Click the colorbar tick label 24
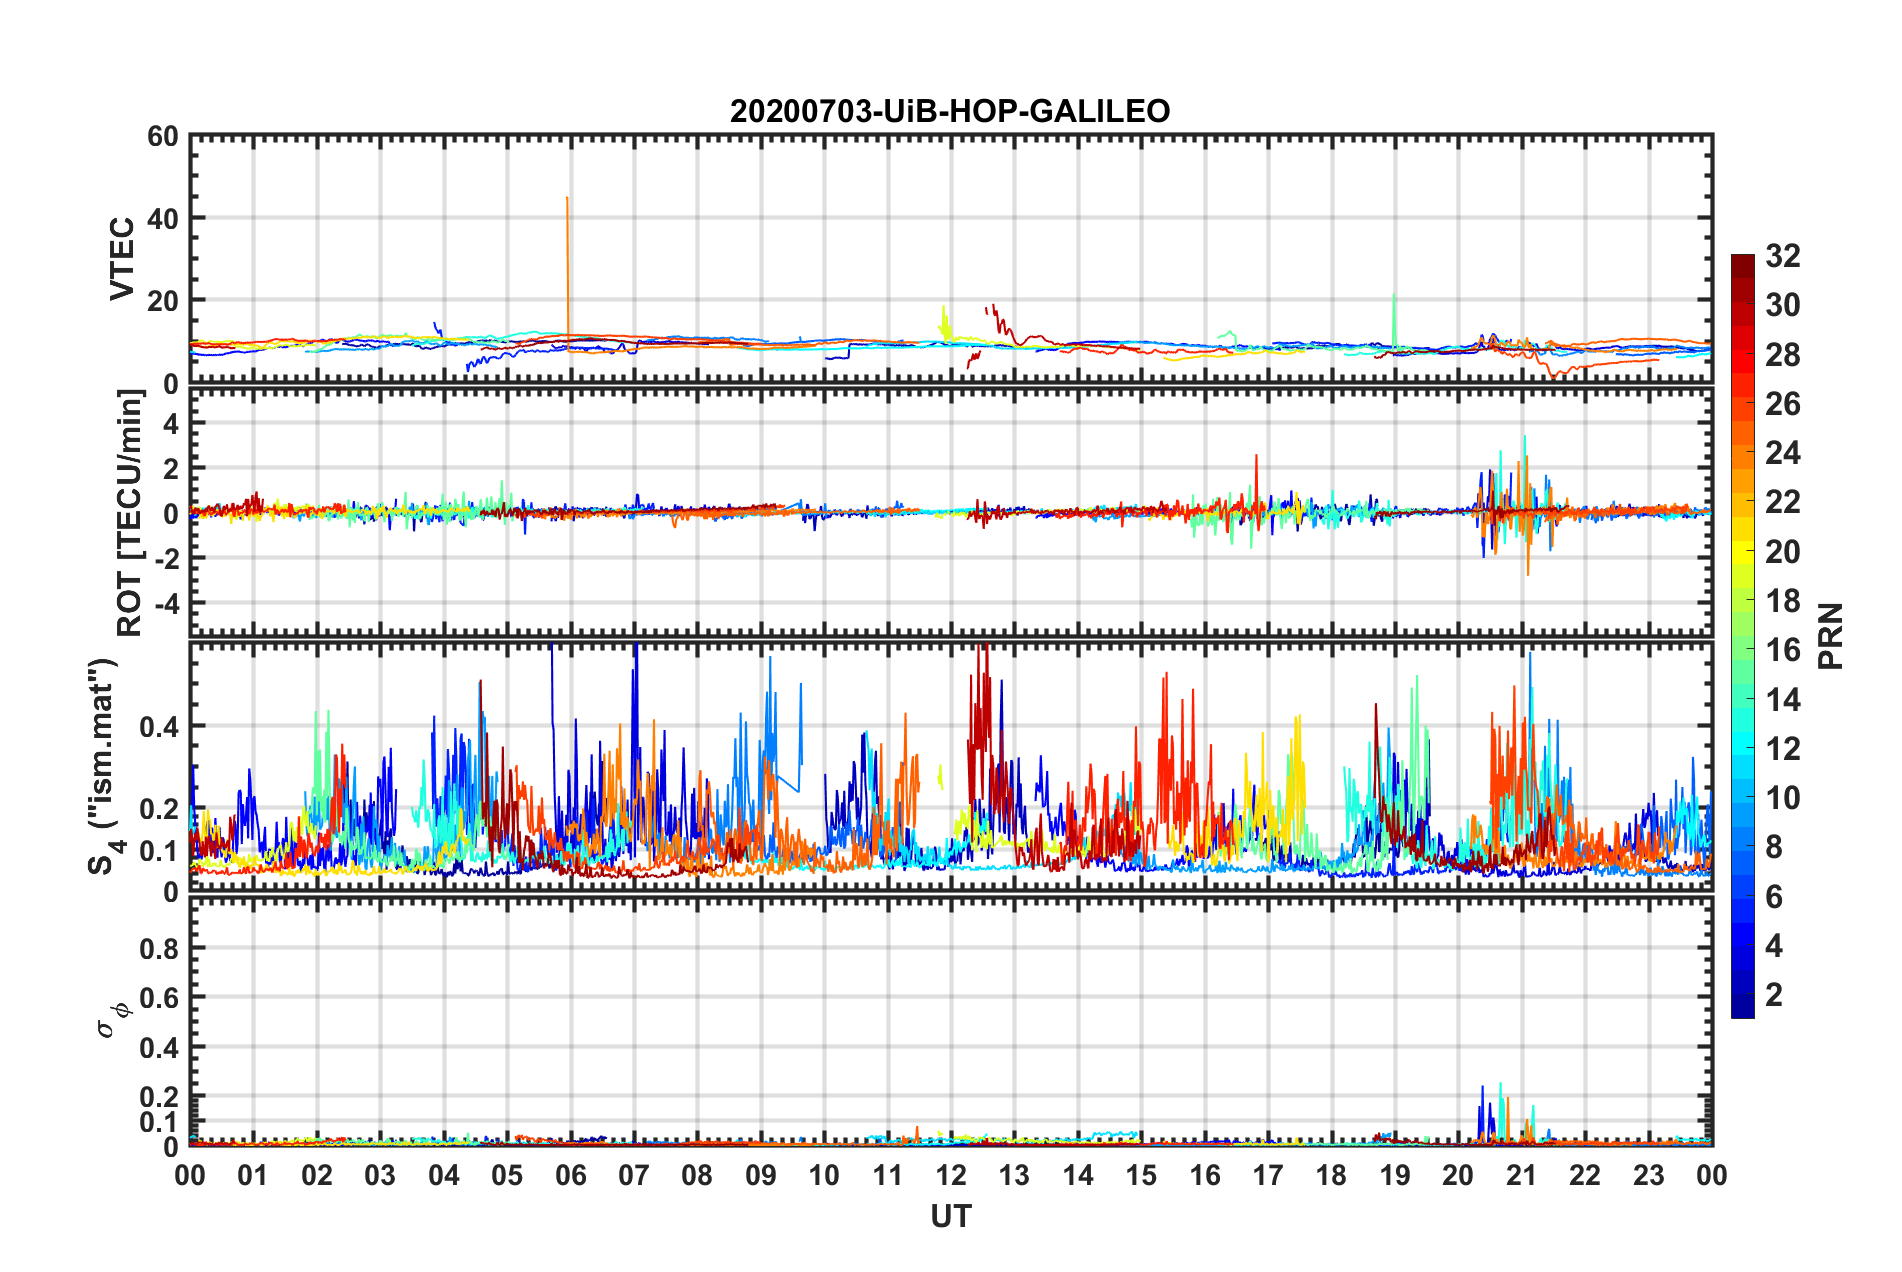1902x1272 pixels. point(1782,453)
